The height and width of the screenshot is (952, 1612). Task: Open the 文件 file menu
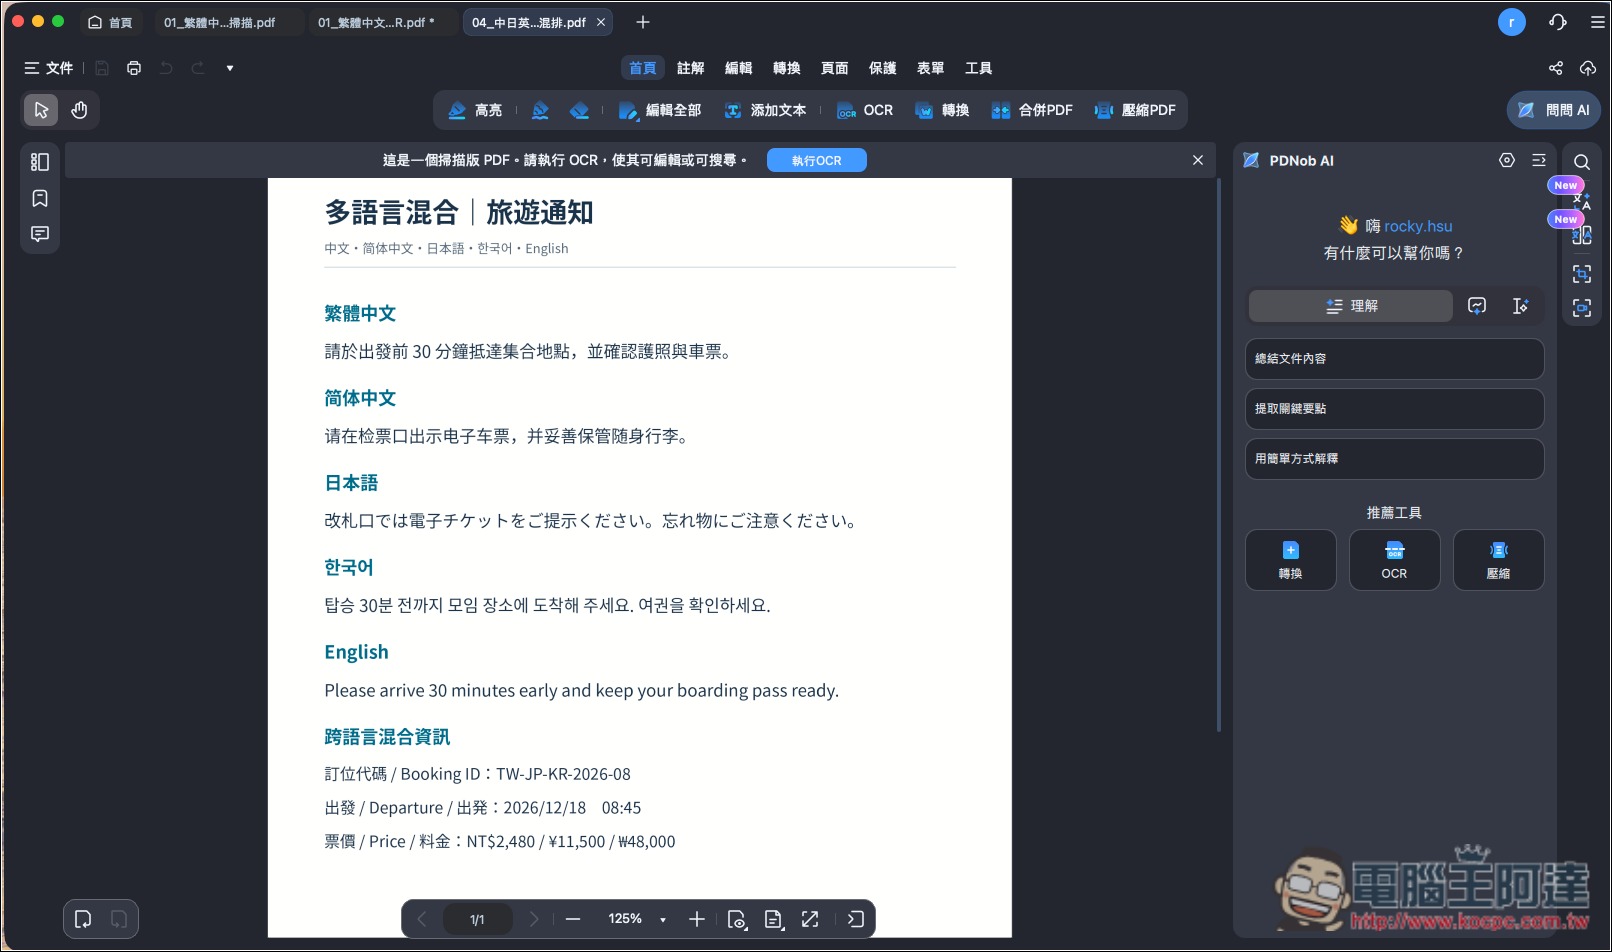click(49, 68)
